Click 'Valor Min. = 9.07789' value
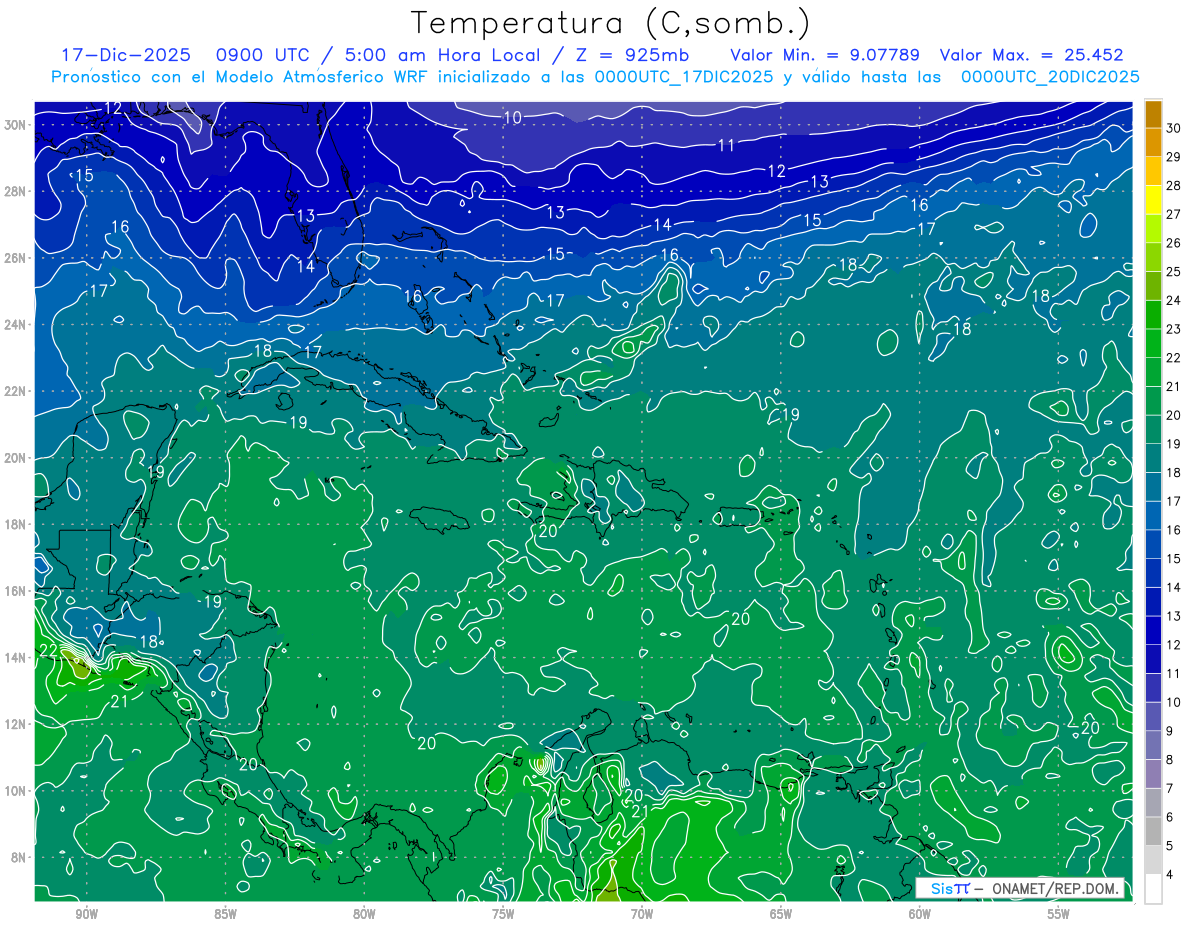The width and height of the screenshot is (1200, 927). (x=825, y=55)
